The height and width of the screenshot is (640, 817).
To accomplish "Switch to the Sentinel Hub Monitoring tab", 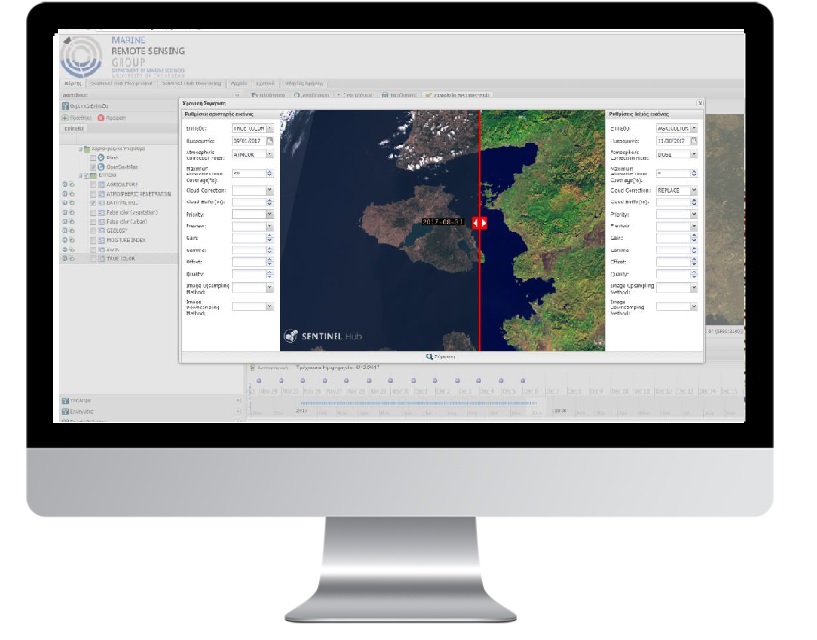I will coord(191,83).
